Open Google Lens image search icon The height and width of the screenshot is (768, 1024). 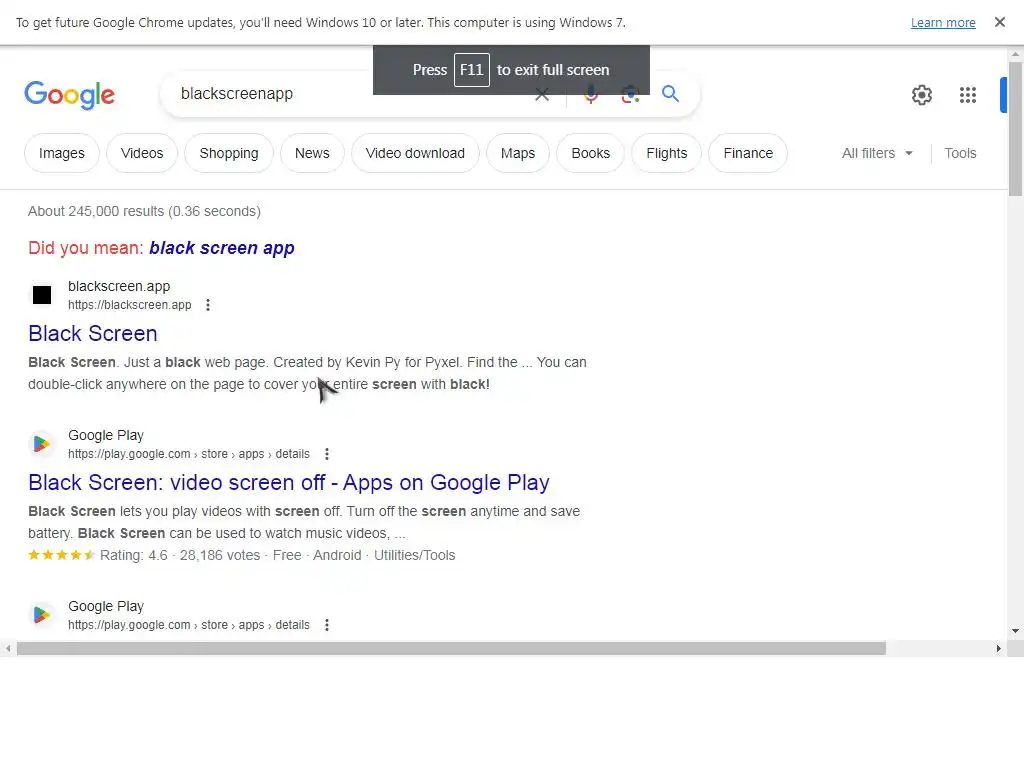coord(630,95)
